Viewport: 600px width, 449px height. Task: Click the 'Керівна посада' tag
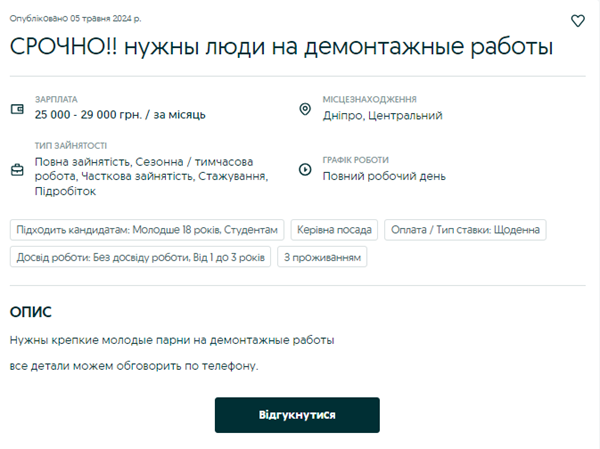pyautogui.click(x=335, y=229)
